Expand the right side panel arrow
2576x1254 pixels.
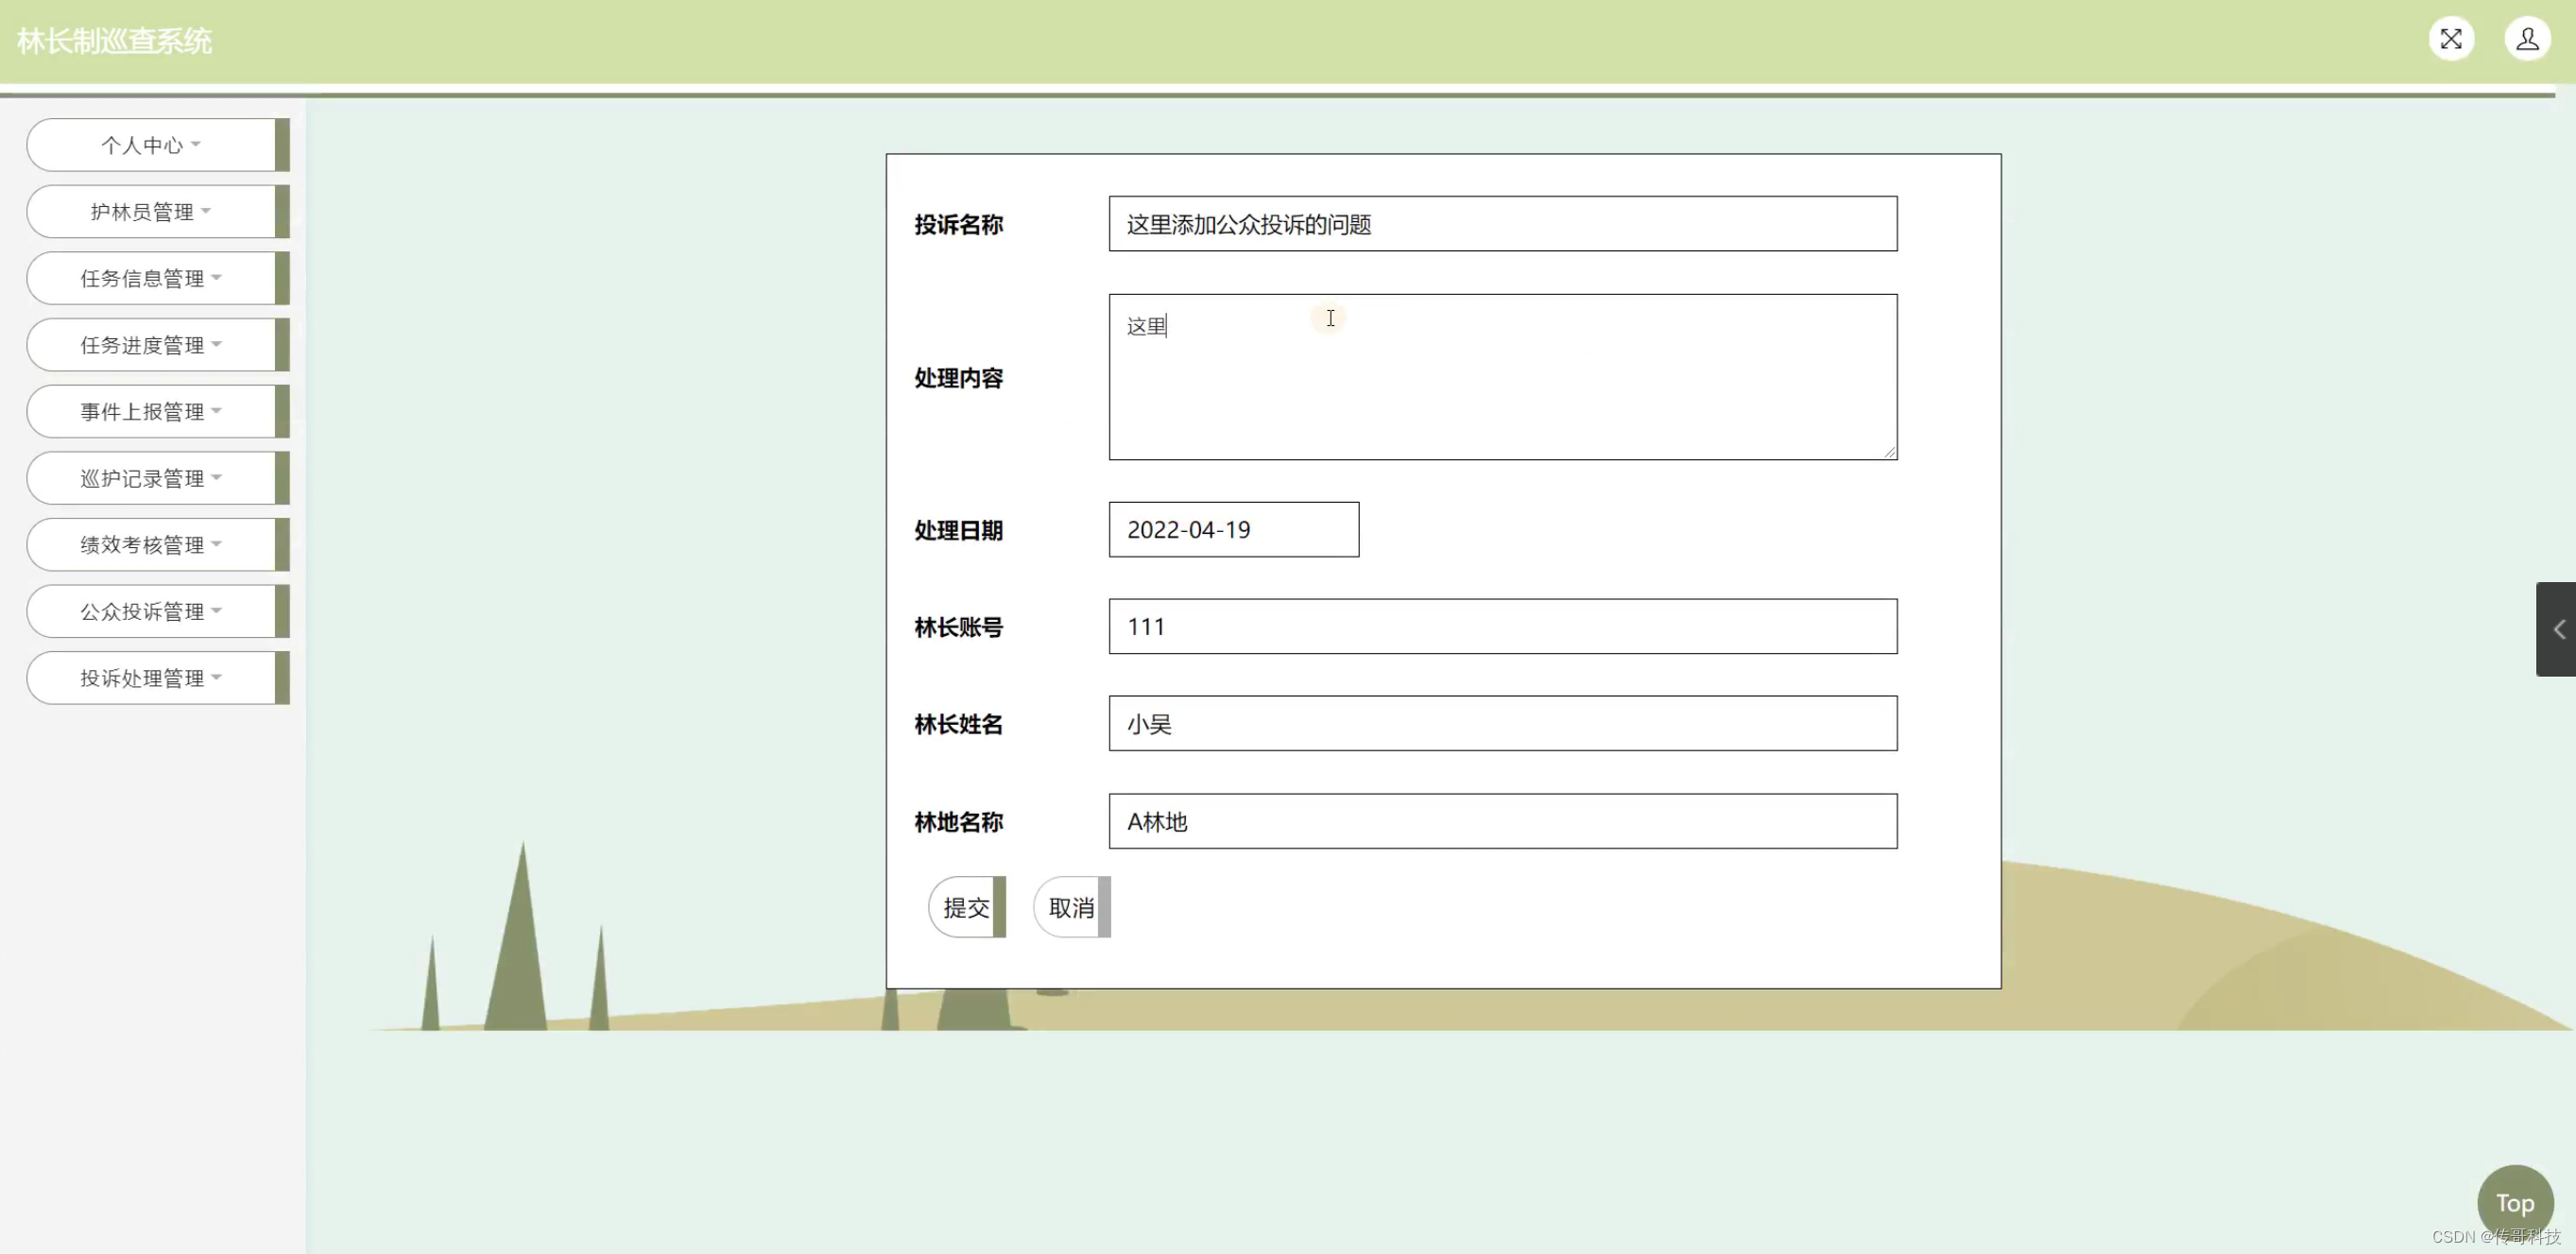tap(2558, 629)
